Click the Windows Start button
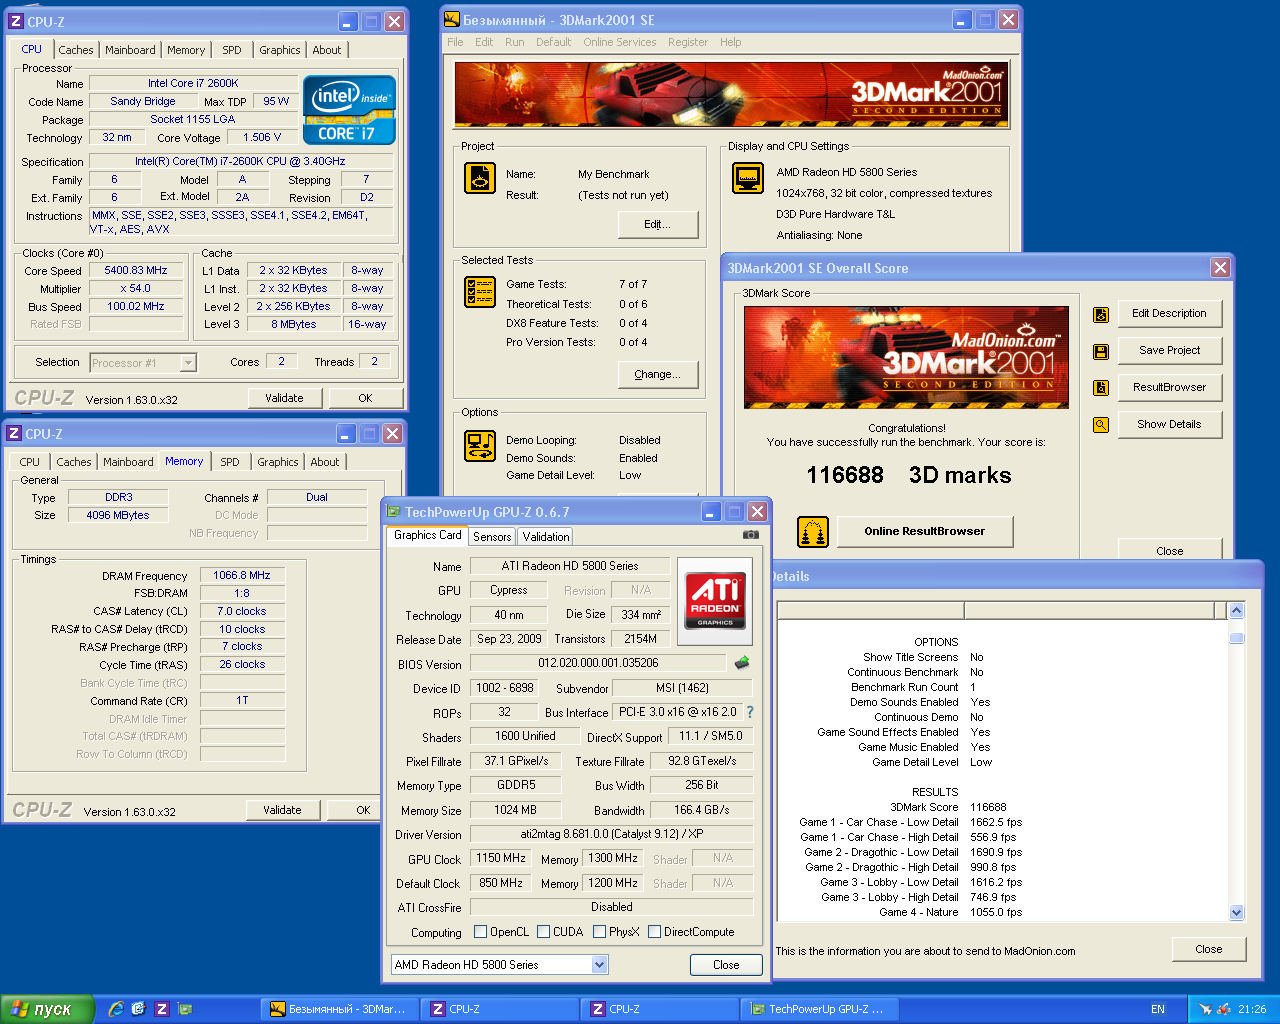Screen dimensions: 1280x1024 [47, 1009]
